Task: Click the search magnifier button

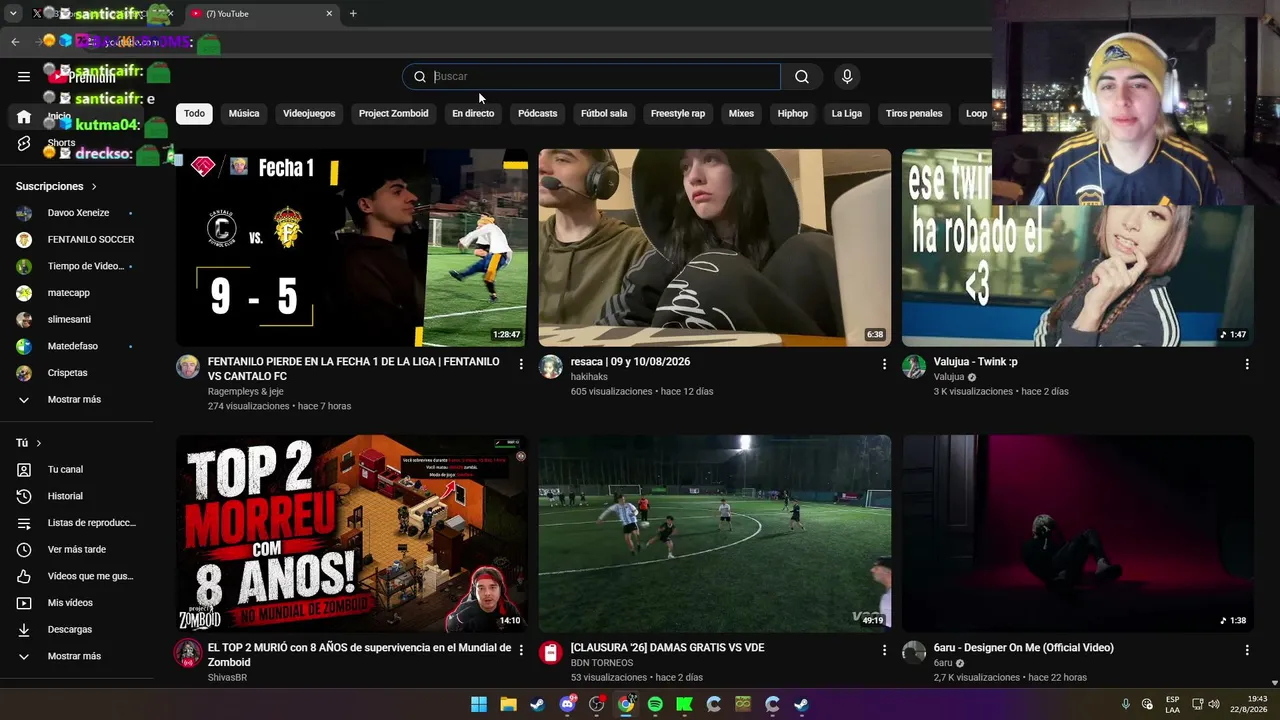Action: click(x=802, y=77)
